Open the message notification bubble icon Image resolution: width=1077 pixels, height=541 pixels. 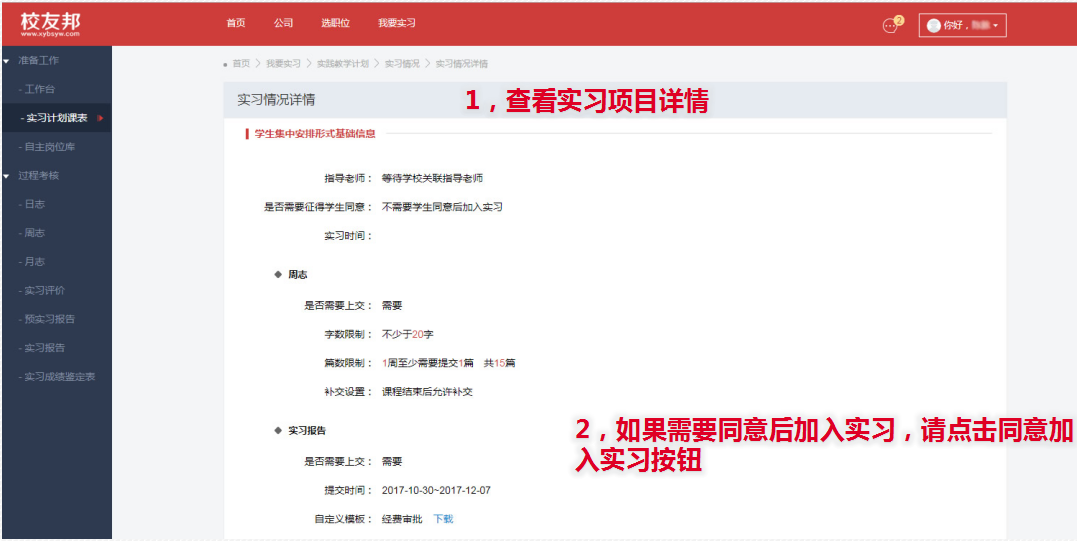tap(890, 26)
